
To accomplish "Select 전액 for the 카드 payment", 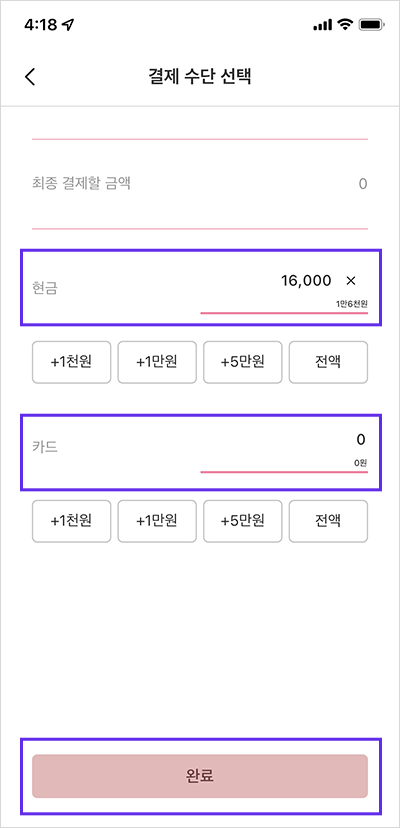I will click(328, 521).
